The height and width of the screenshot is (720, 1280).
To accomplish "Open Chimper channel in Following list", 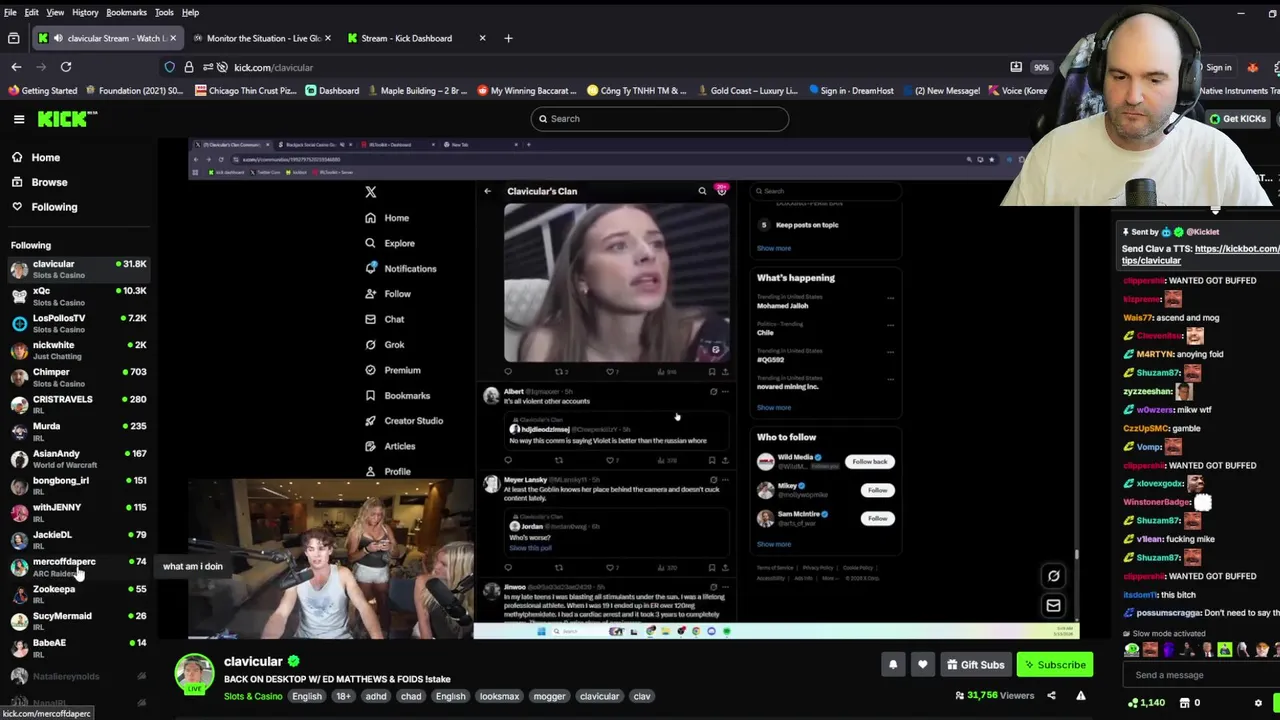I will 78,377.
